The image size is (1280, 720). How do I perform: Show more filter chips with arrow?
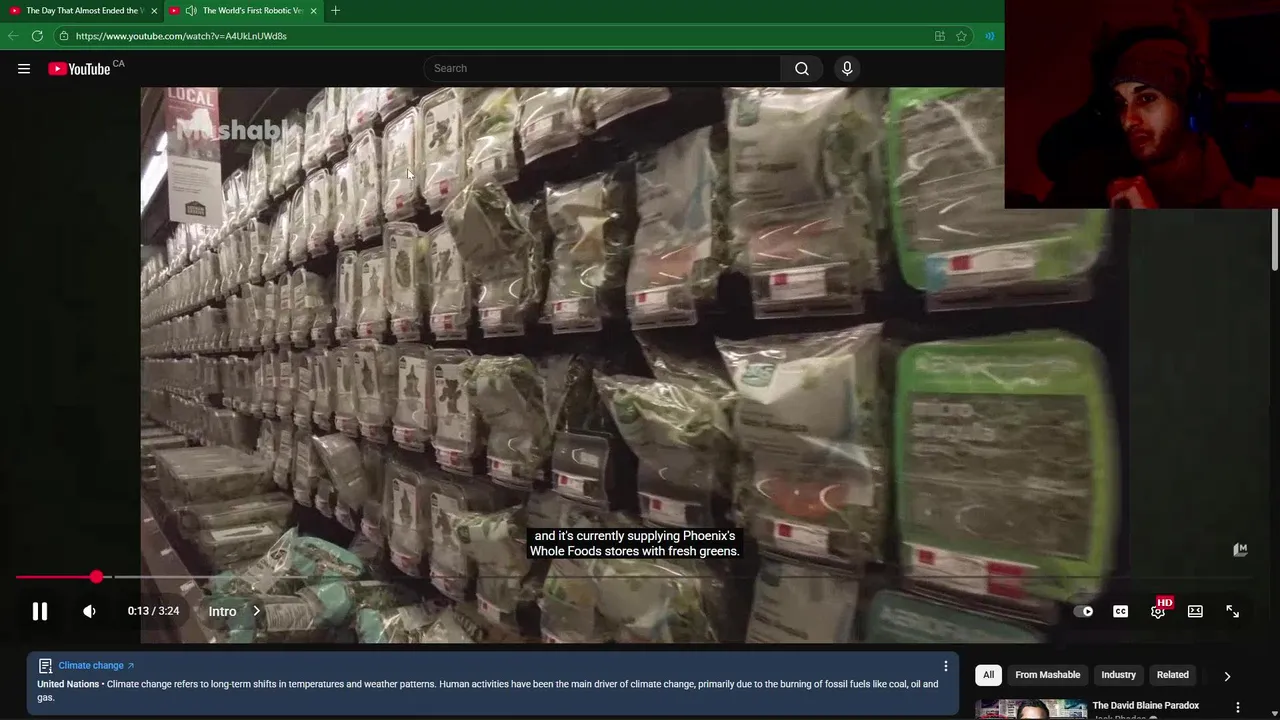click(1227, 676)
